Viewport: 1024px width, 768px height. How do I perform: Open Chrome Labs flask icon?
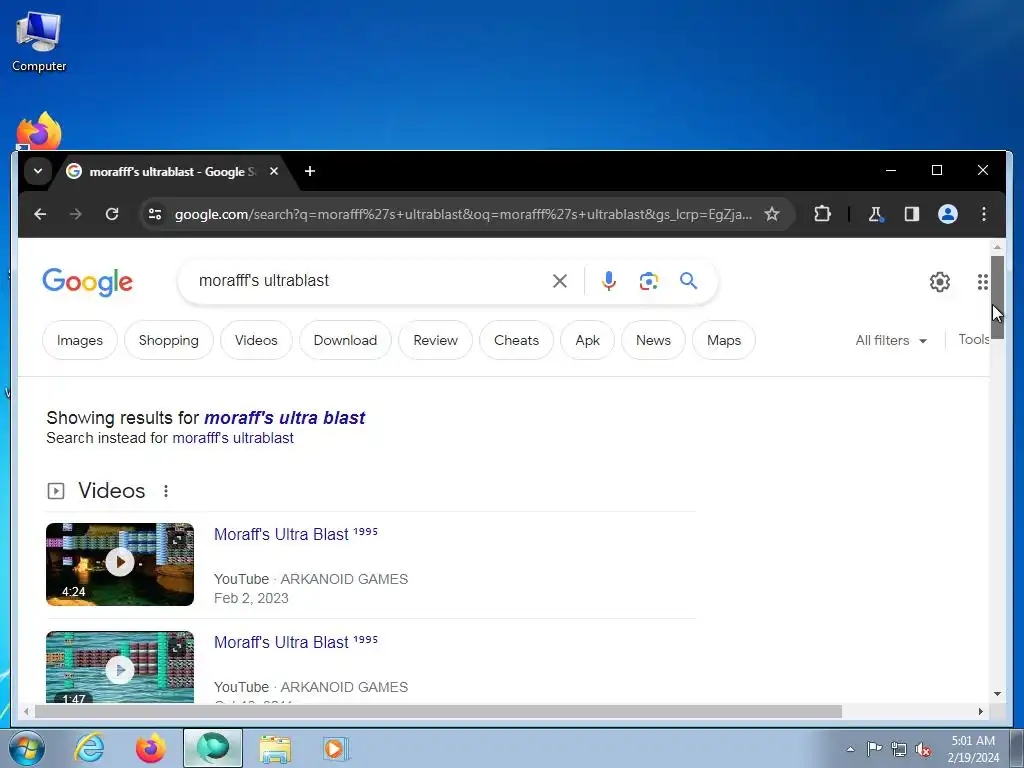coord(876,214)
